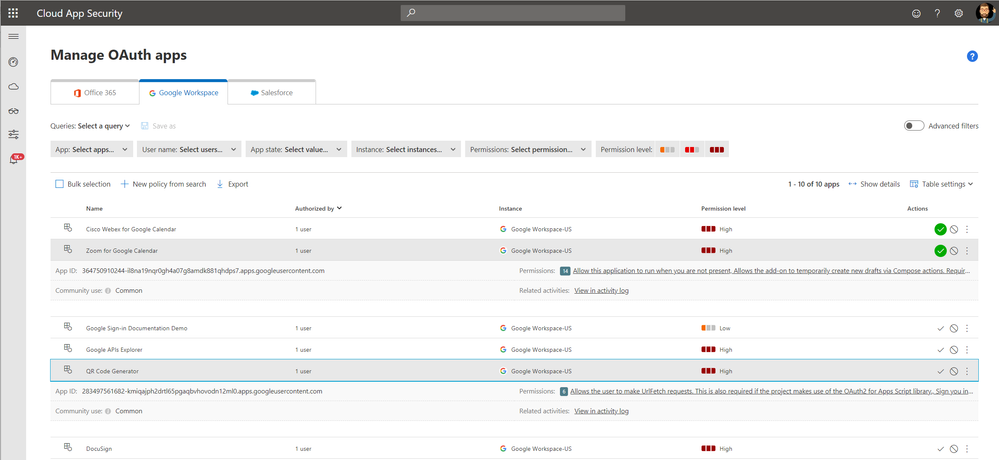Click the 14 permissions count badge for Zoom
This screenshot has width=999, height=460.
click(564, 271)
